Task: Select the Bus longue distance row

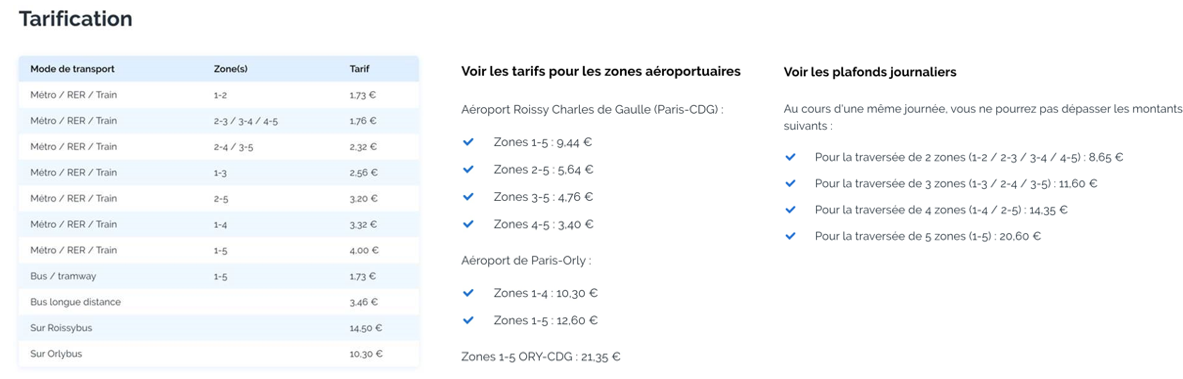Action: 219,302
